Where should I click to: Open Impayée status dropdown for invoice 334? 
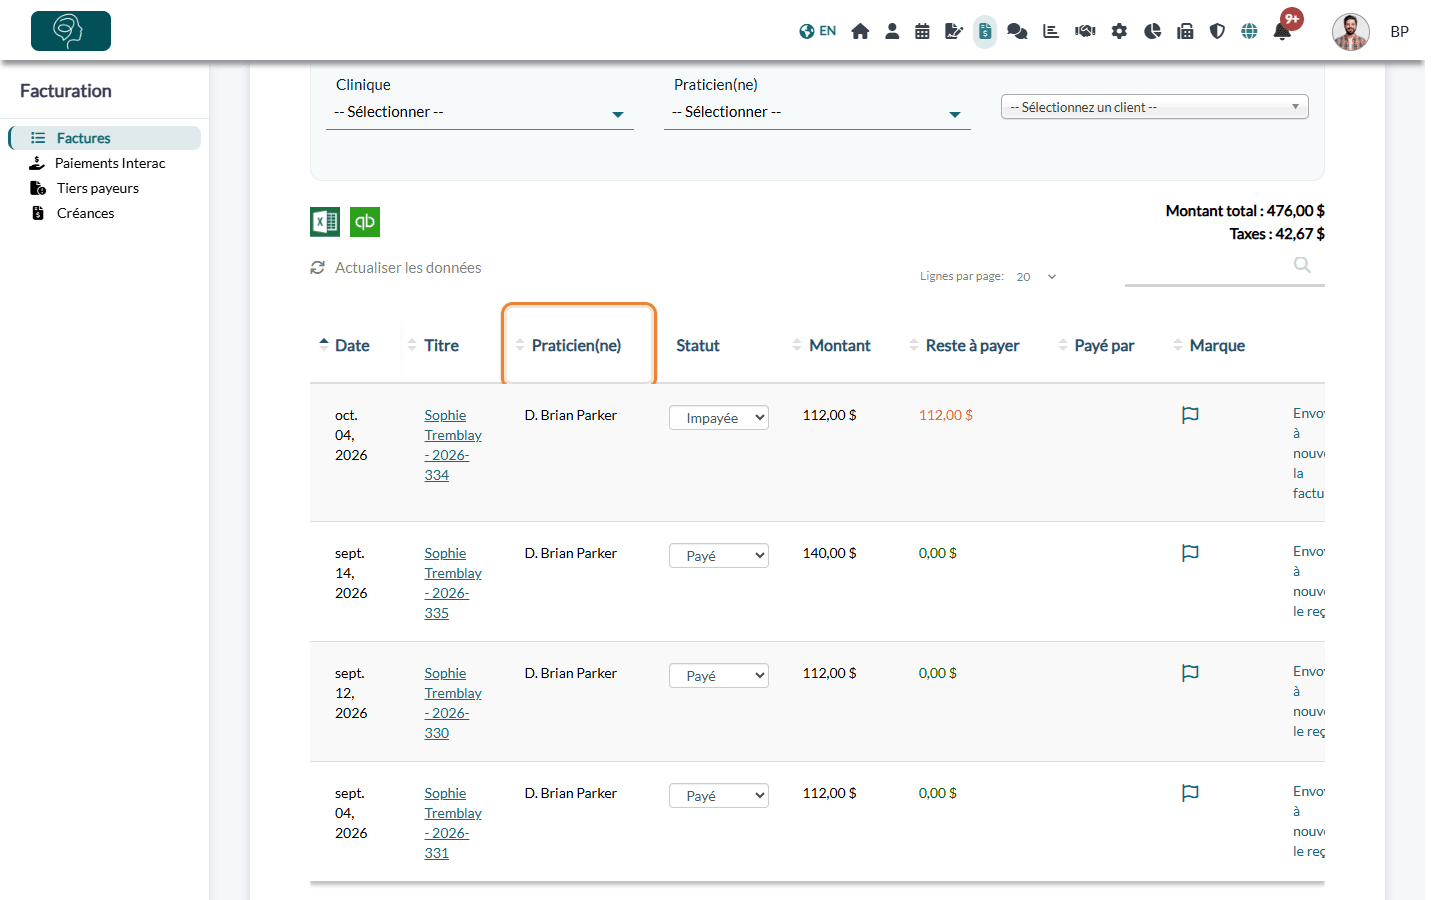719,418
